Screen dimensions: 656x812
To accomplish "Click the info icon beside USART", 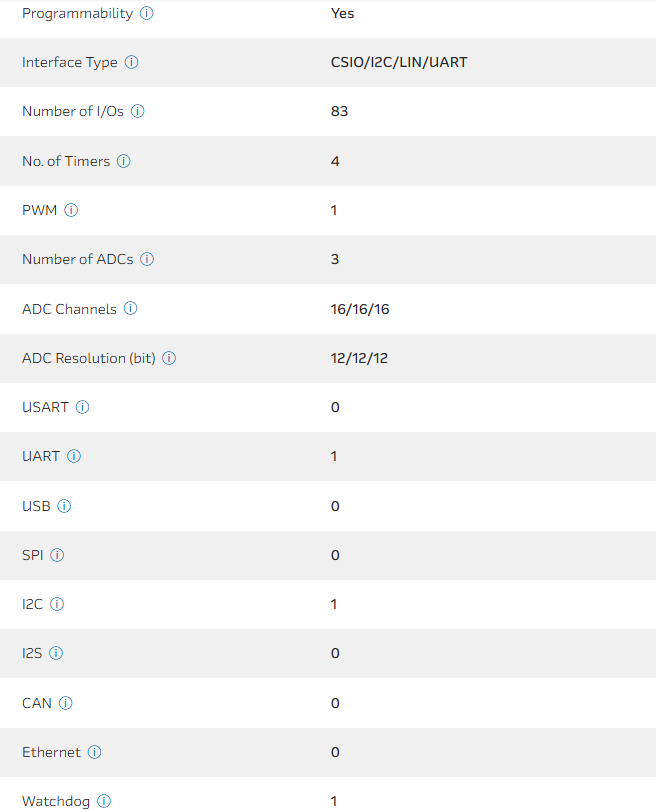I will [83, 407].
